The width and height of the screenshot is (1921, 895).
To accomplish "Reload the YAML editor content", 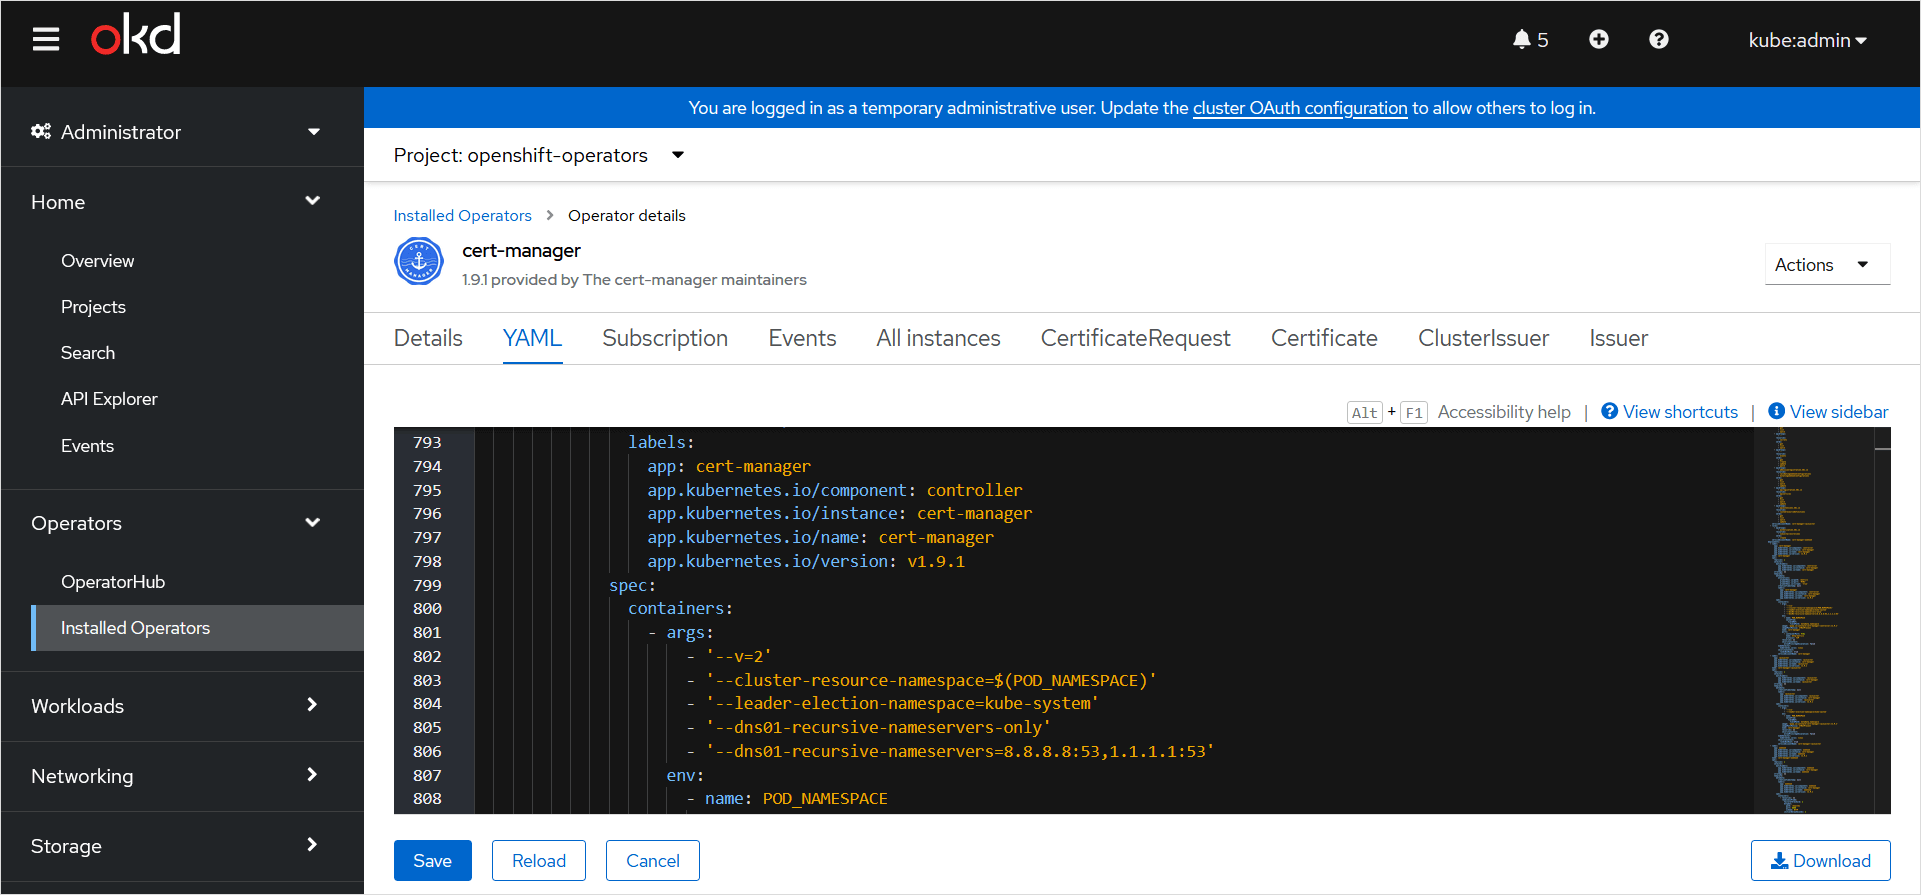I will tap(539, 861).
